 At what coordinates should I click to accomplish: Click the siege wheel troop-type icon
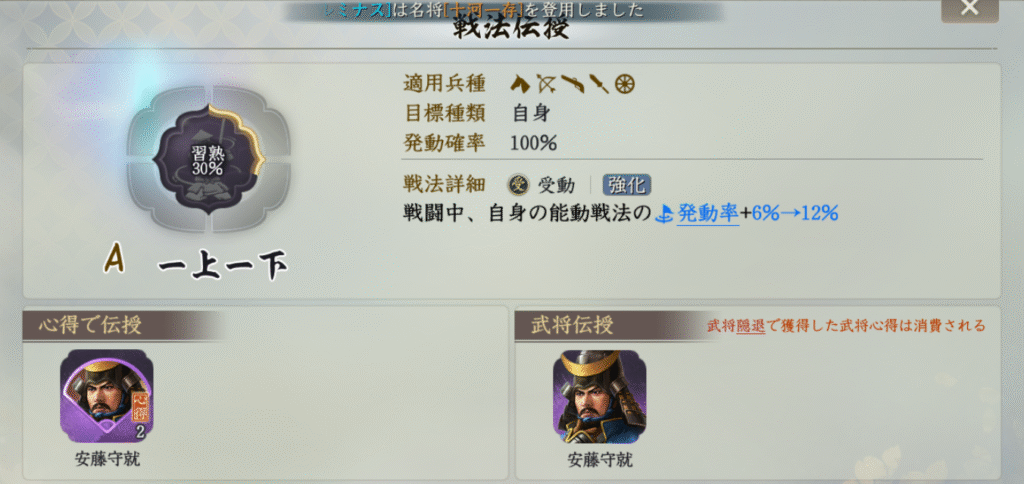click(x=625, y=84)
